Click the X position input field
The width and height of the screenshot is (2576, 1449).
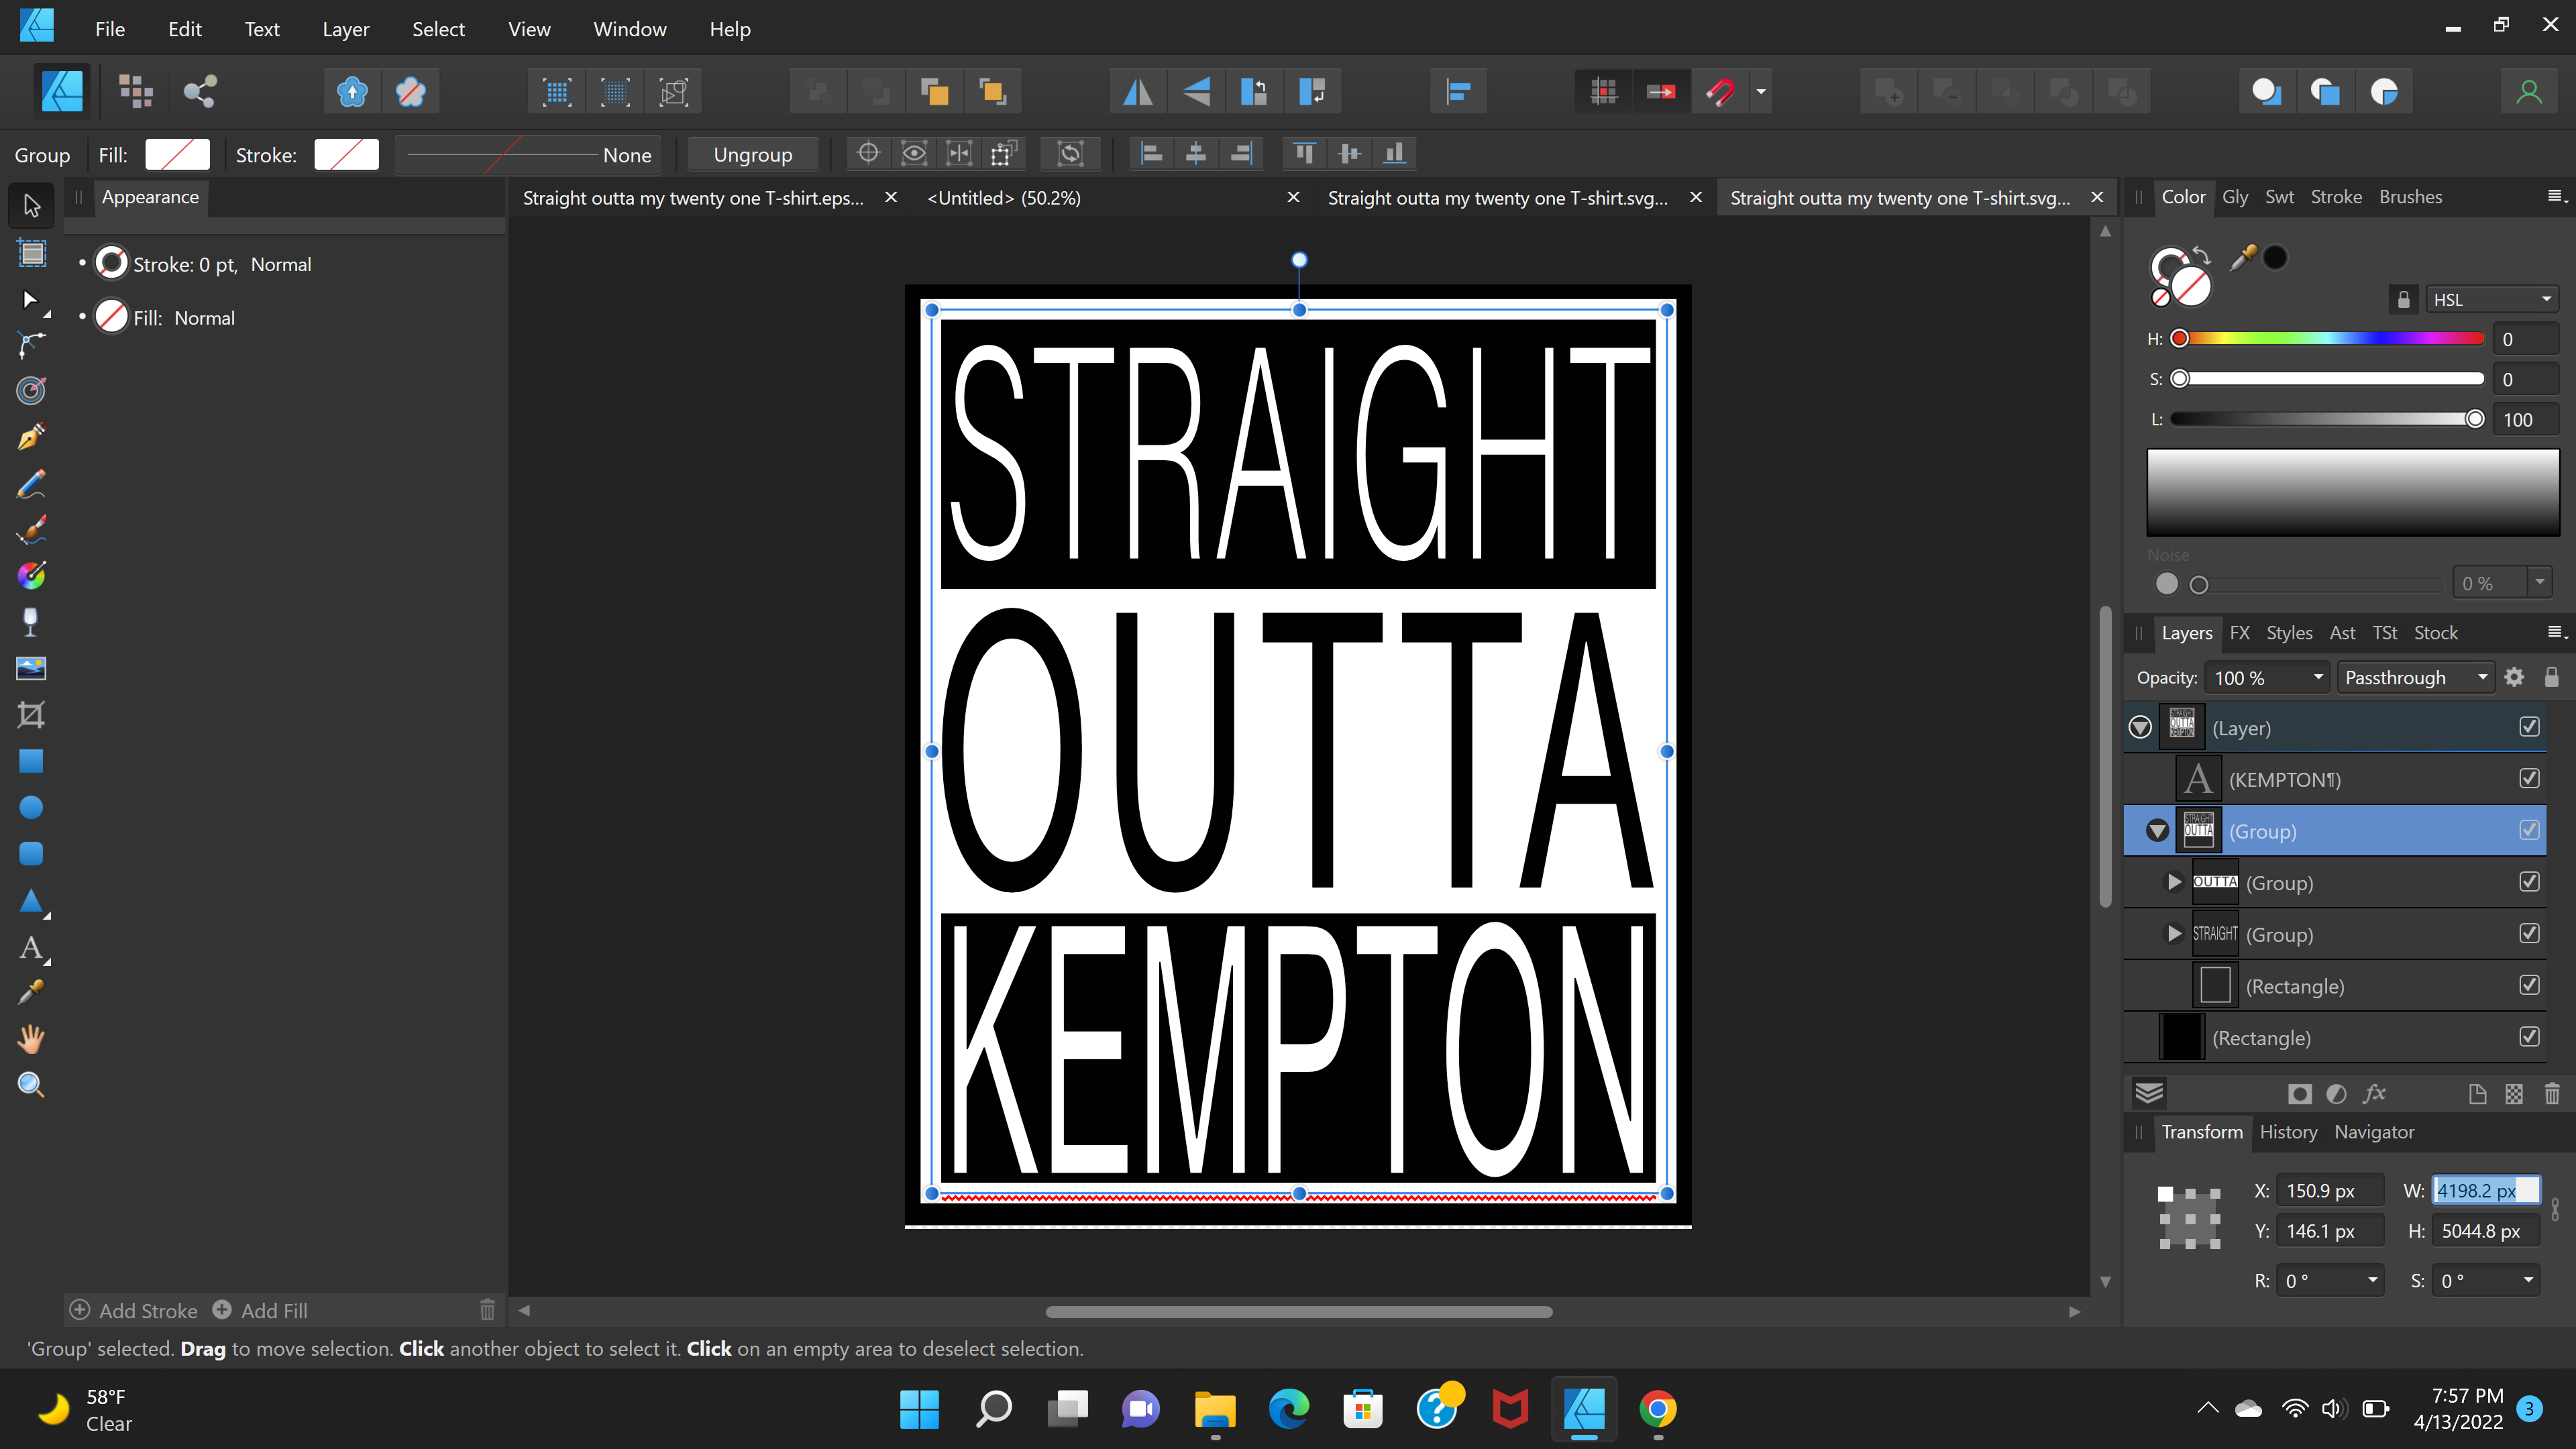2330,1190
